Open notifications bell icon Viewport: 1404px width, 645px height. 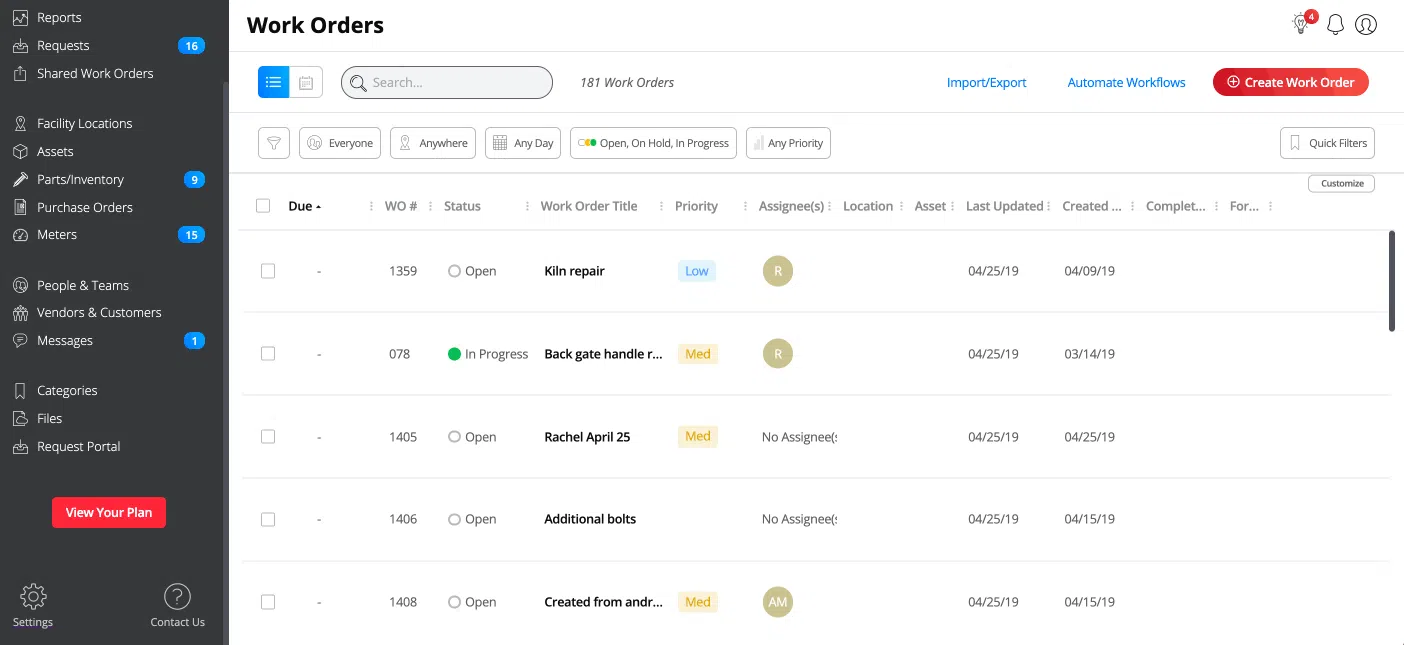tap(1335, 25)
